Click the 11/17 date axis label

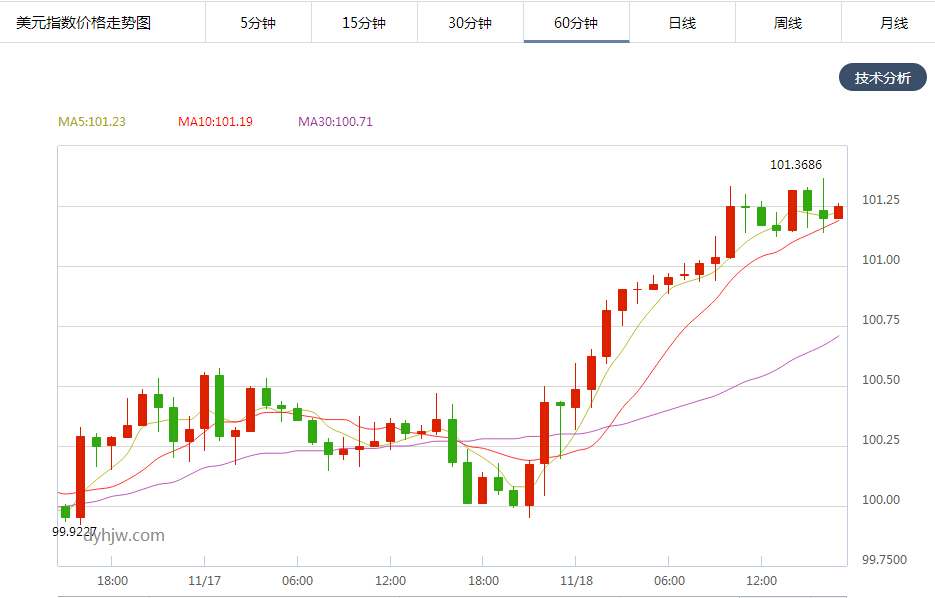point(205,581)
